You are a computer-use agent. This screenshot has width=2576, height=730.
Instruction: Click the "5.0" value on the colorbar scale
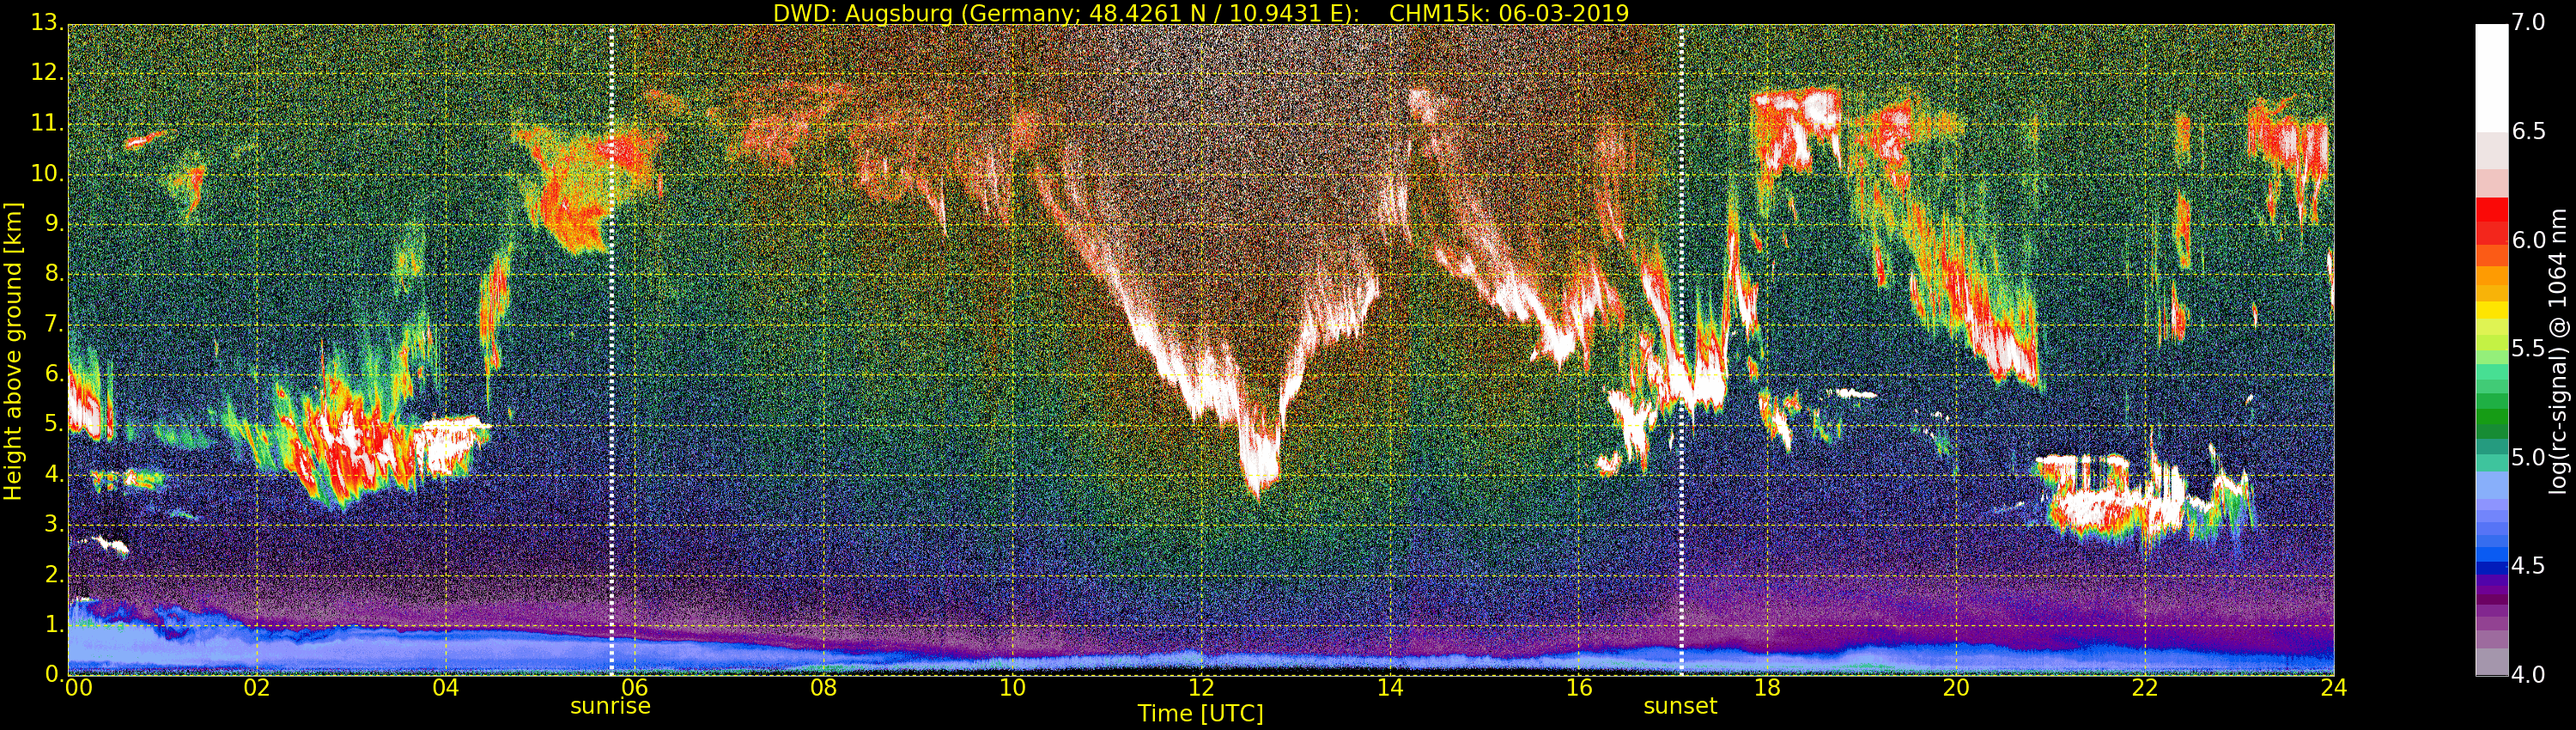tap(2529, 458)
